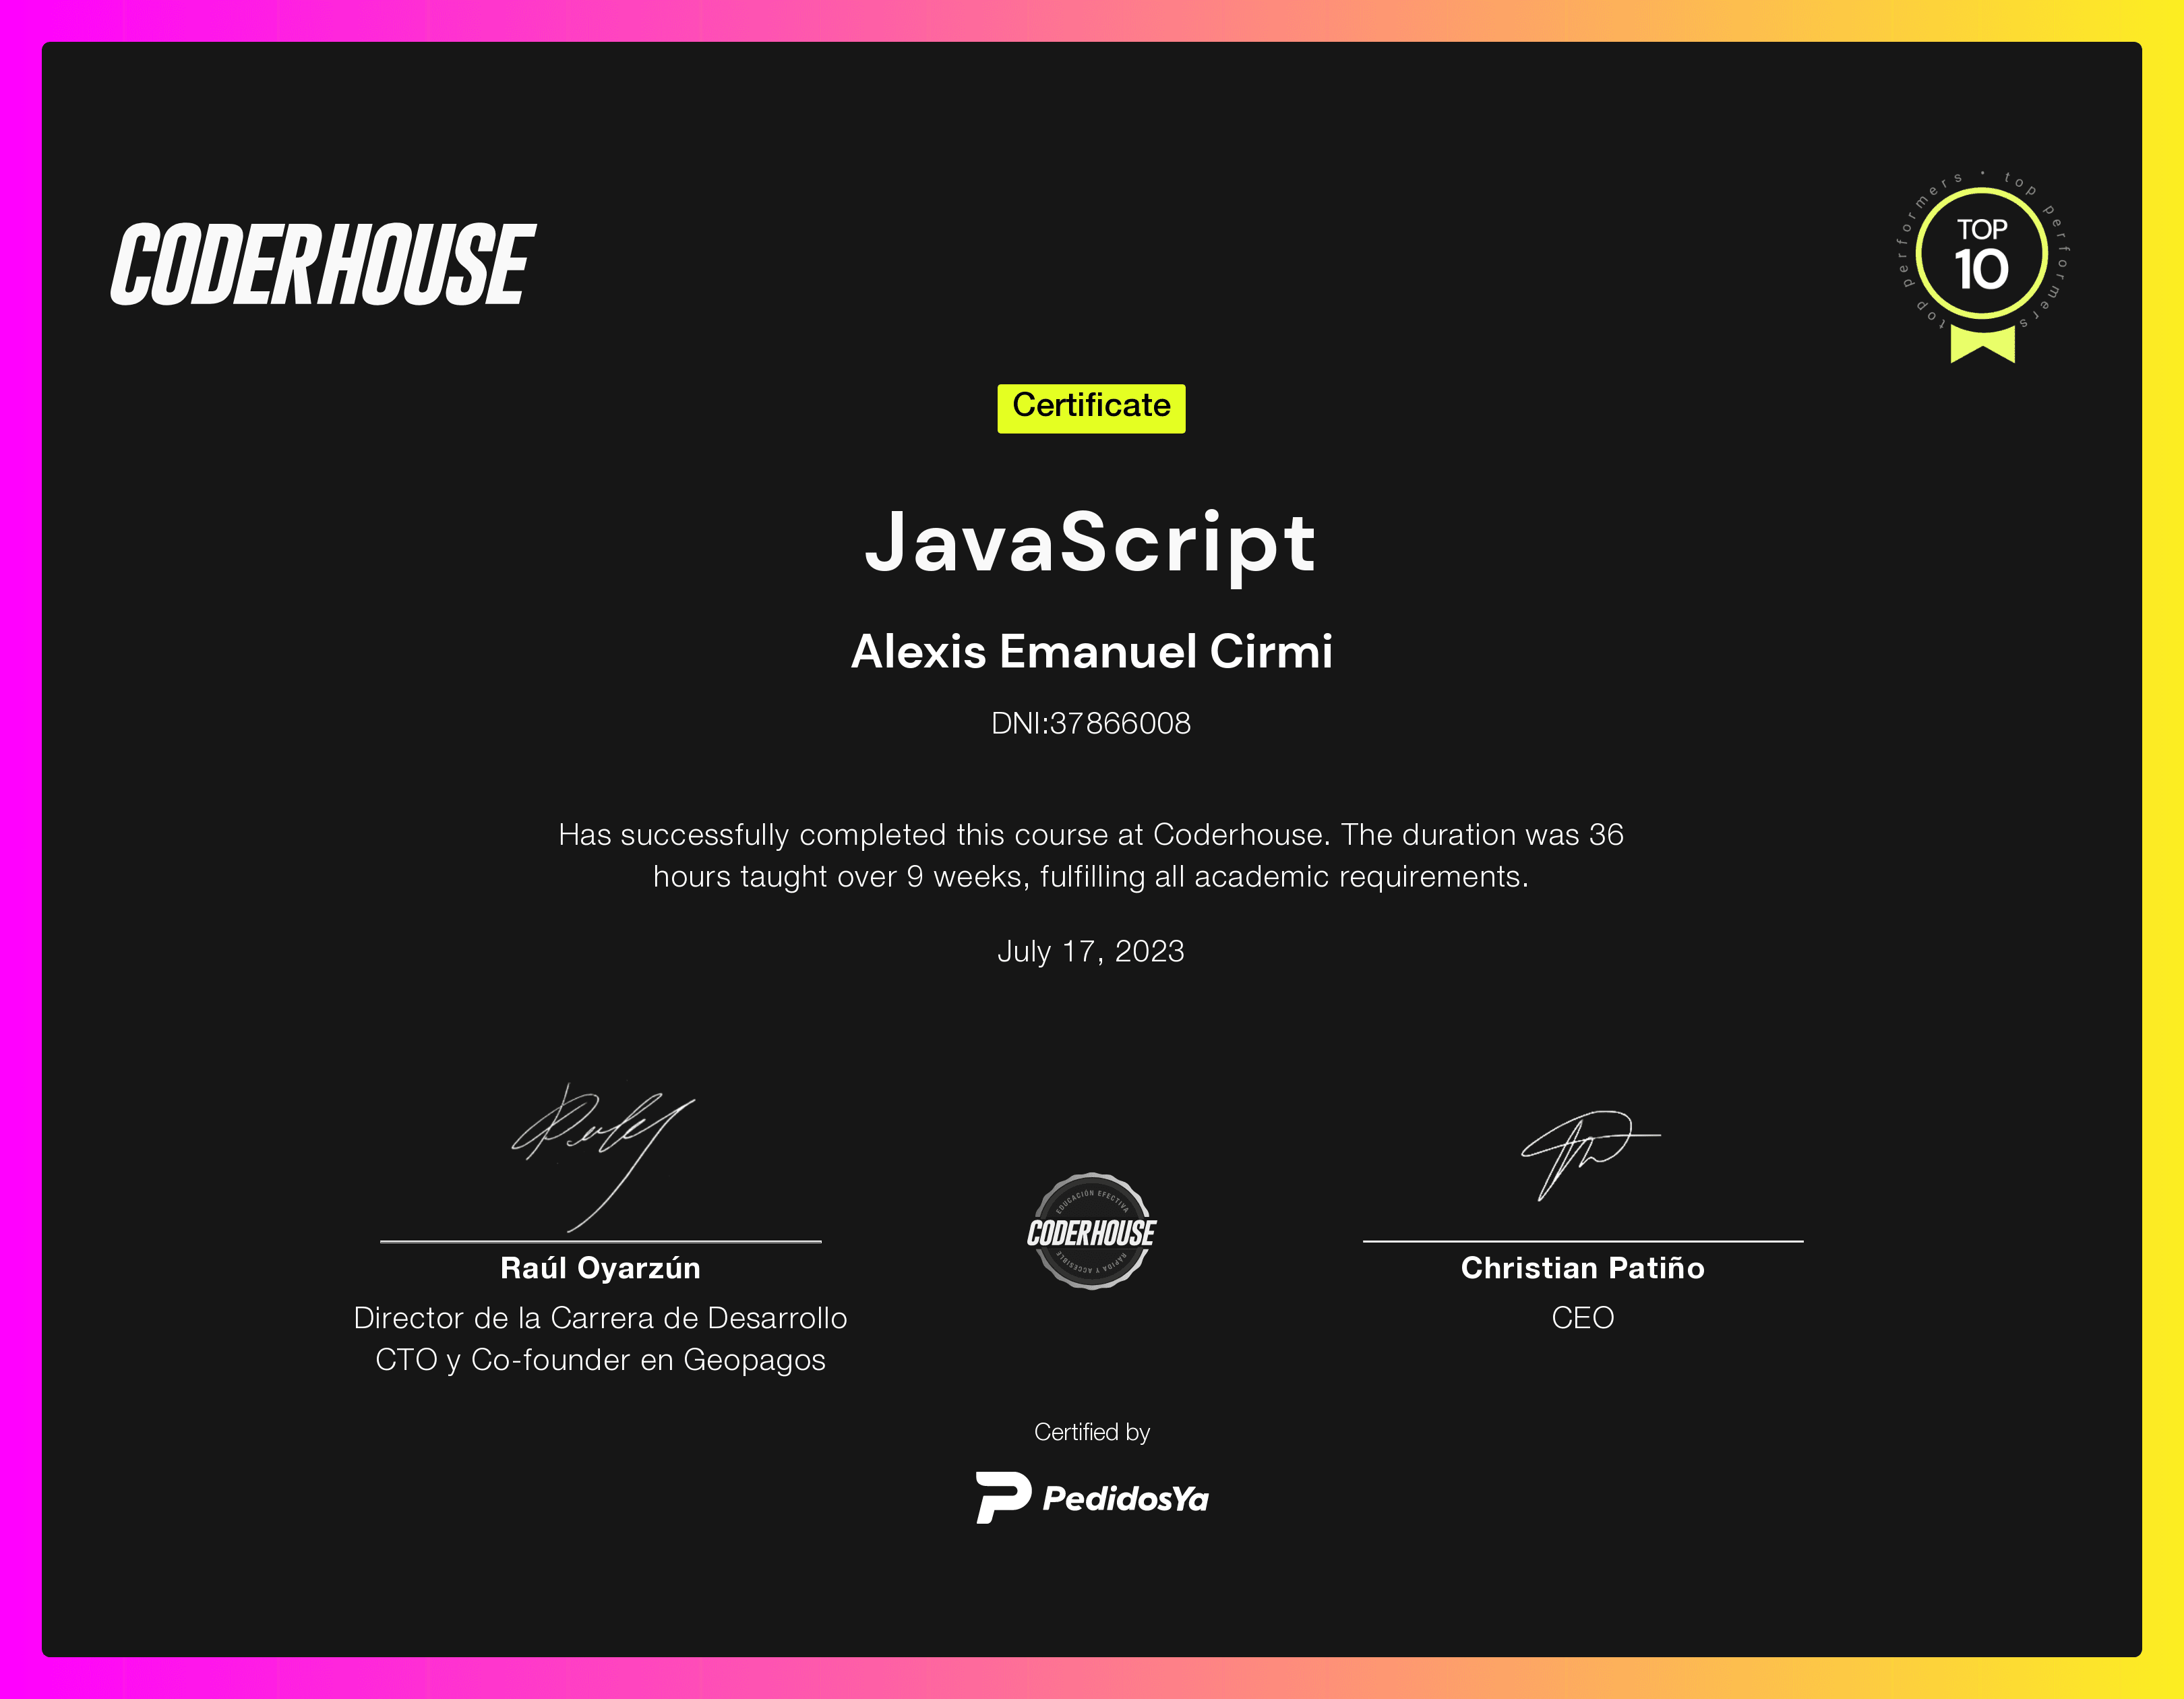2184x1699 pixels.
Task: Click the Certified by label
Action: (1092, 1433)
